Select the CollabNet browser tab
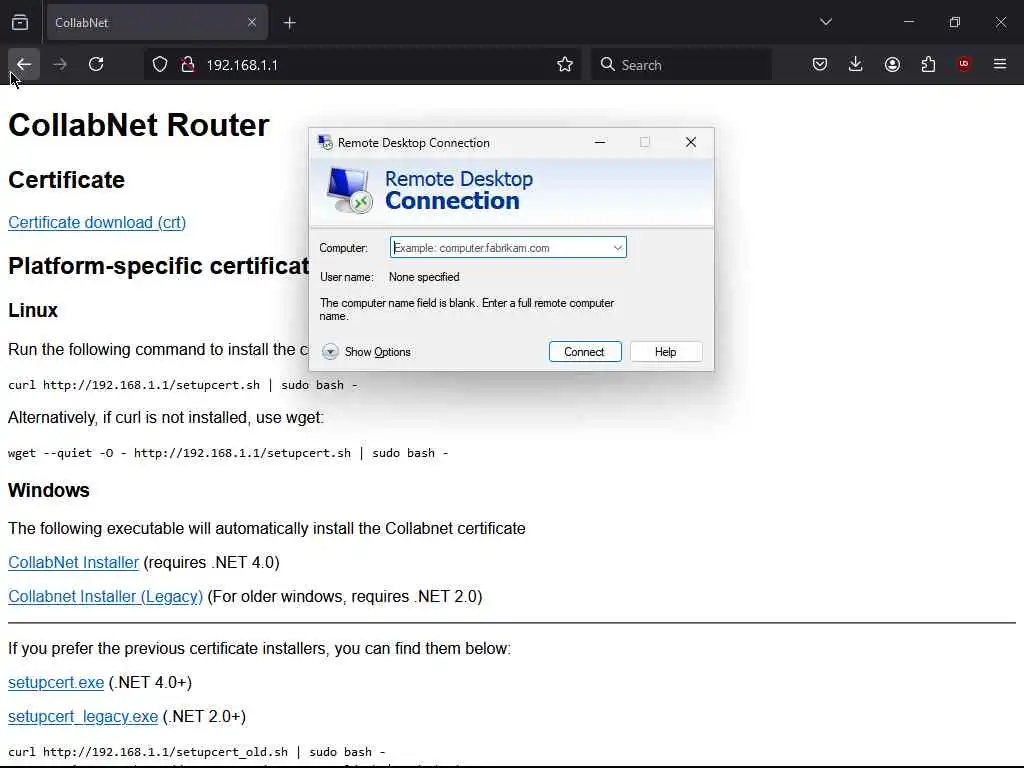 (157, 23)
